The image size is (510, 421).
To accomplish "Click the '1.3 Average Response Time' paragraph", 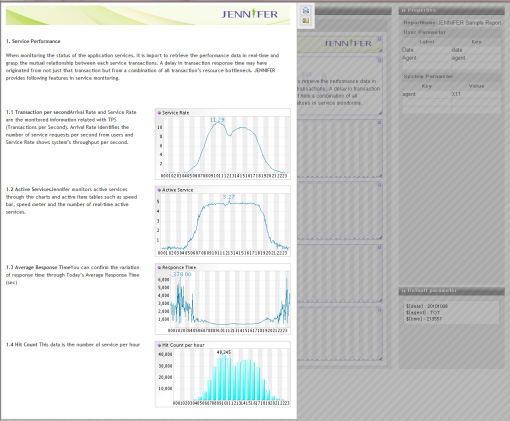I will [72, 275].
